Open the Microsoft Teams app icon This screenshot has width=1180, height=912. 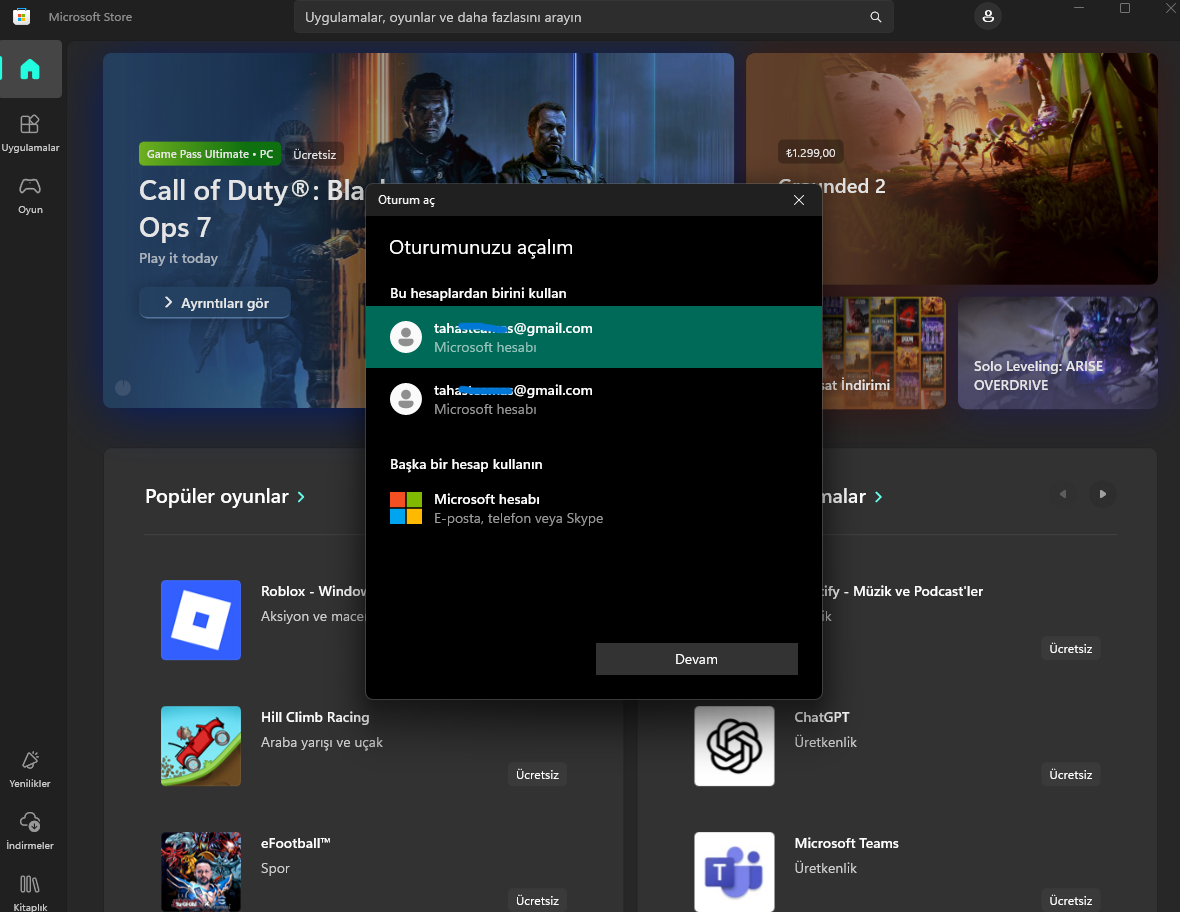tap(734, 871)
